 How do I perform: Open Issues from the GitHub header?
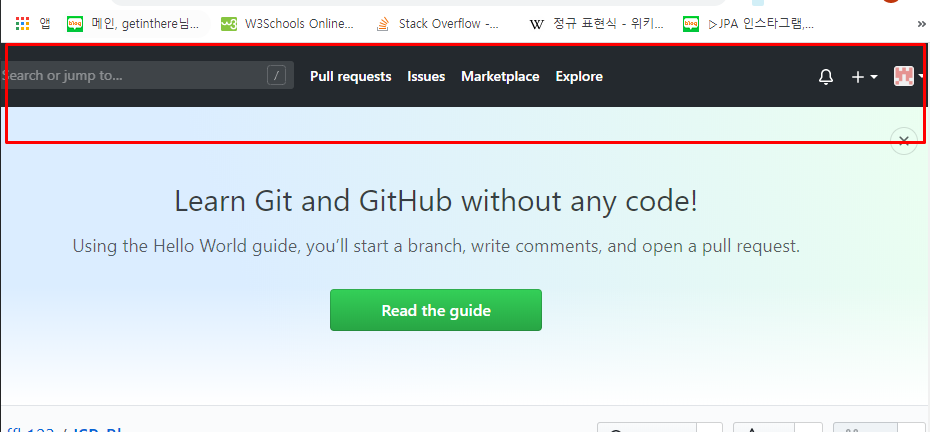pyautogui.click(x=426, y=77)
